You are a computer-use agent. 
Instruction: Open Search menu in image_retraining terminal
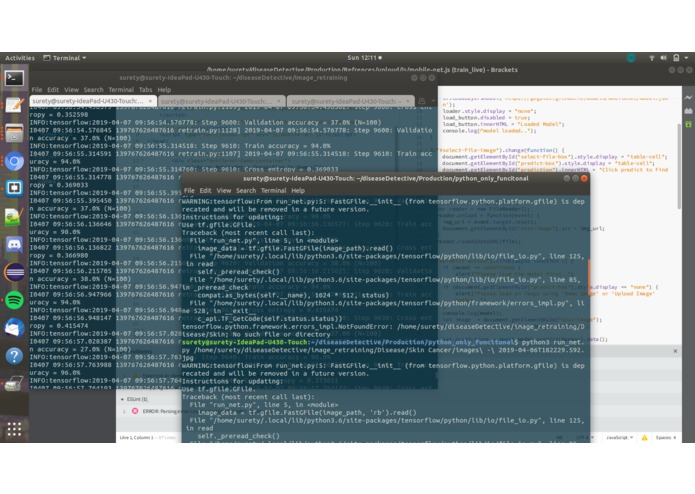(93, 89)
